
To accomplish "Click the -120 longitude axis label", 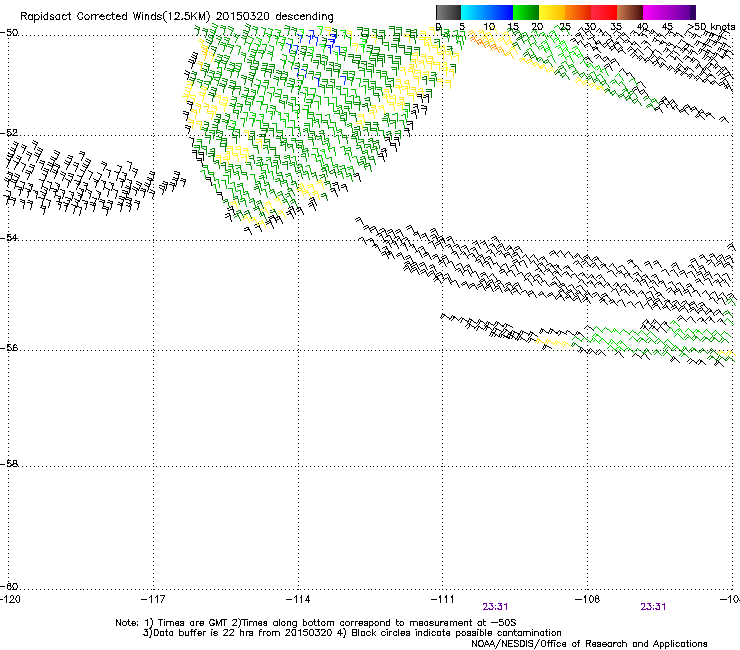I will click(10, 599).
